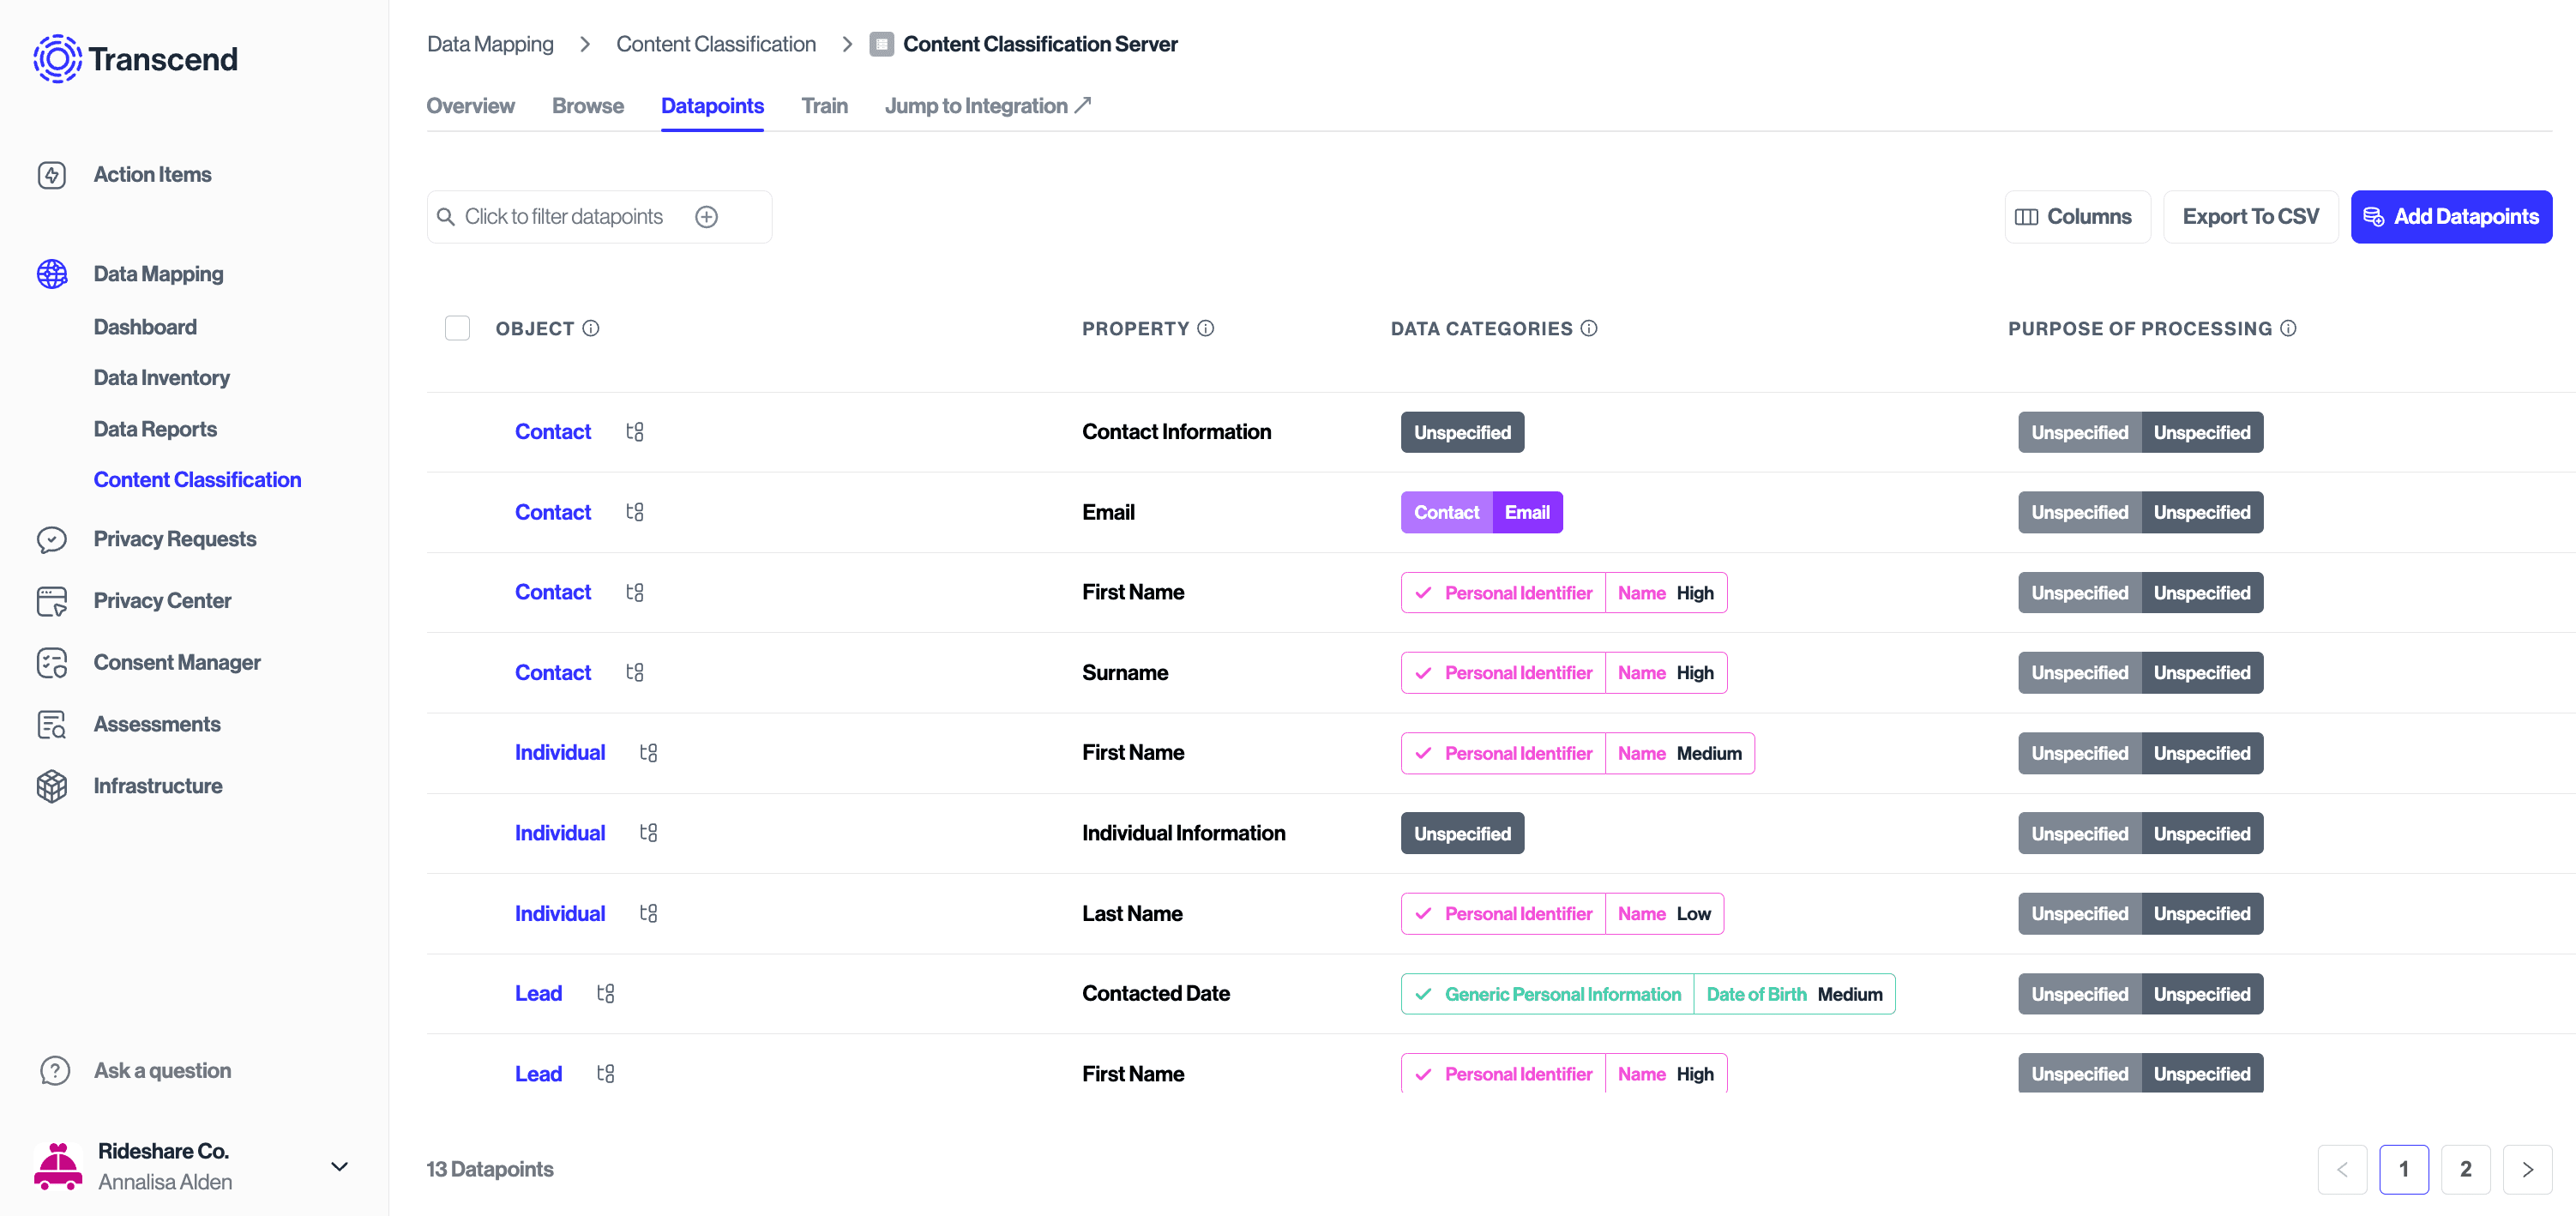
Task: Open the Browse tab
Action: 587,106
